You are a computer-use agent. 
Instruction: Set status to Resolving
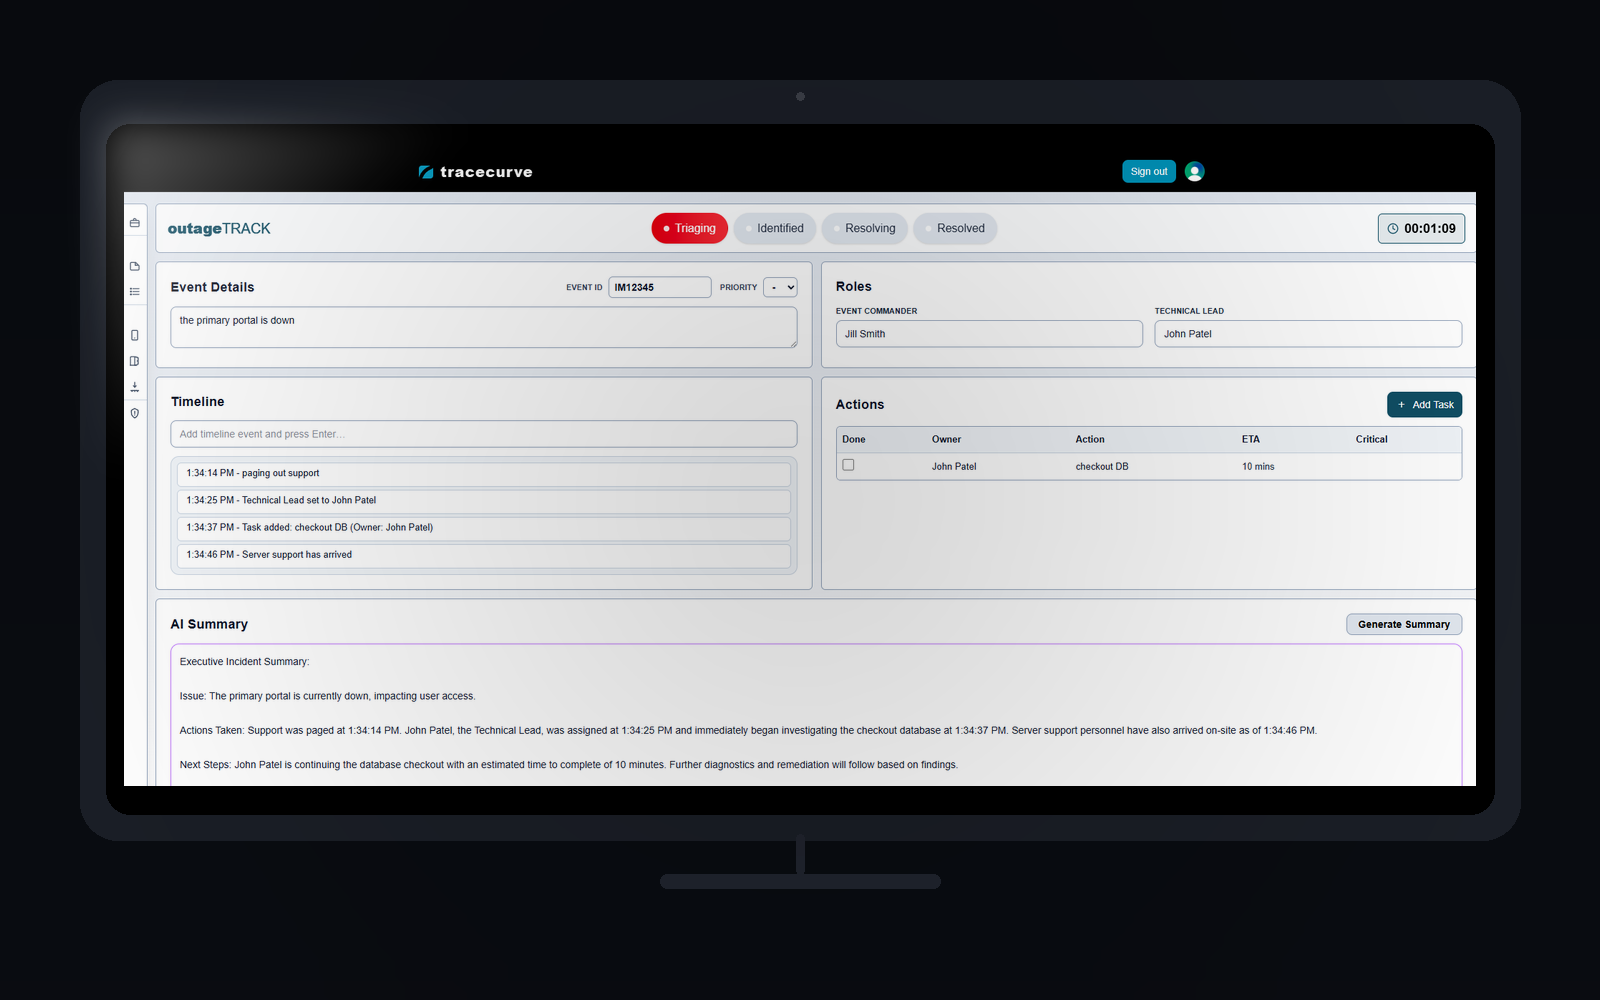(x=865, y=228)
